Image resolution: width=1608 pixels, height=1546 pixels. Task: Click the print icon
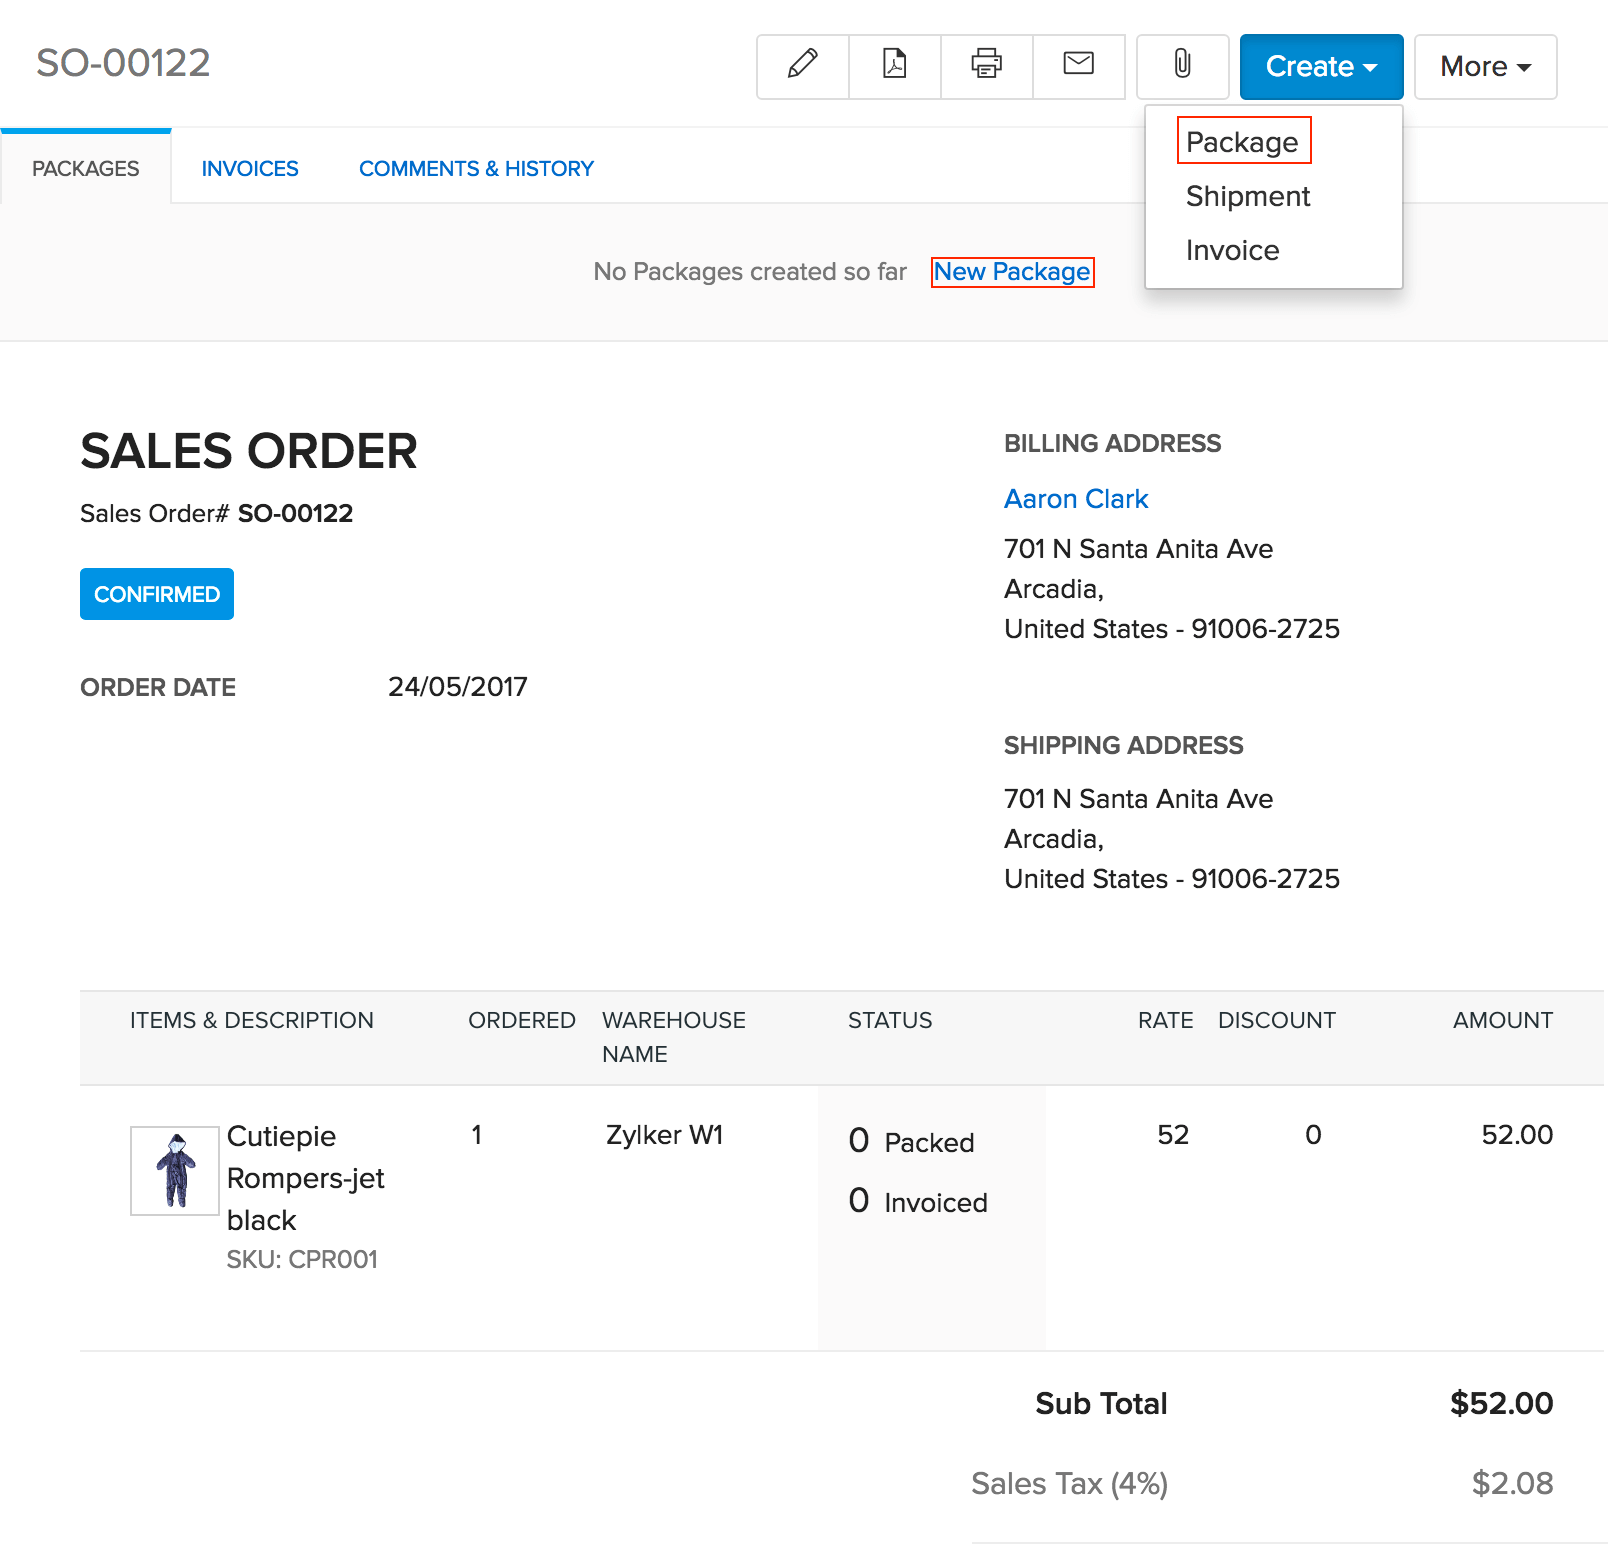click(x=986, y=66)
